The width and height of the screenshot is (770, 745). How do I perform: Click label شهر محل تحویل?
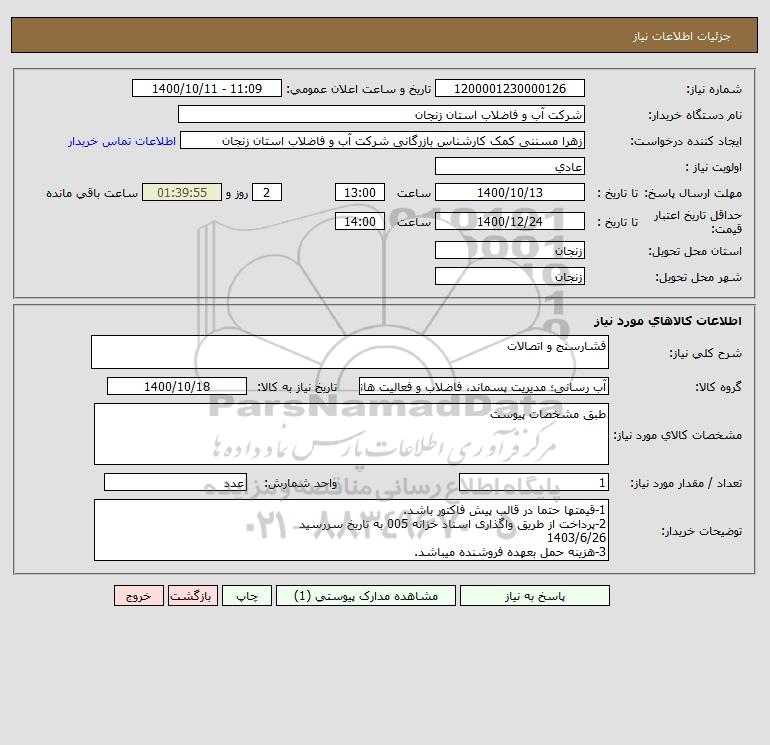698,277
